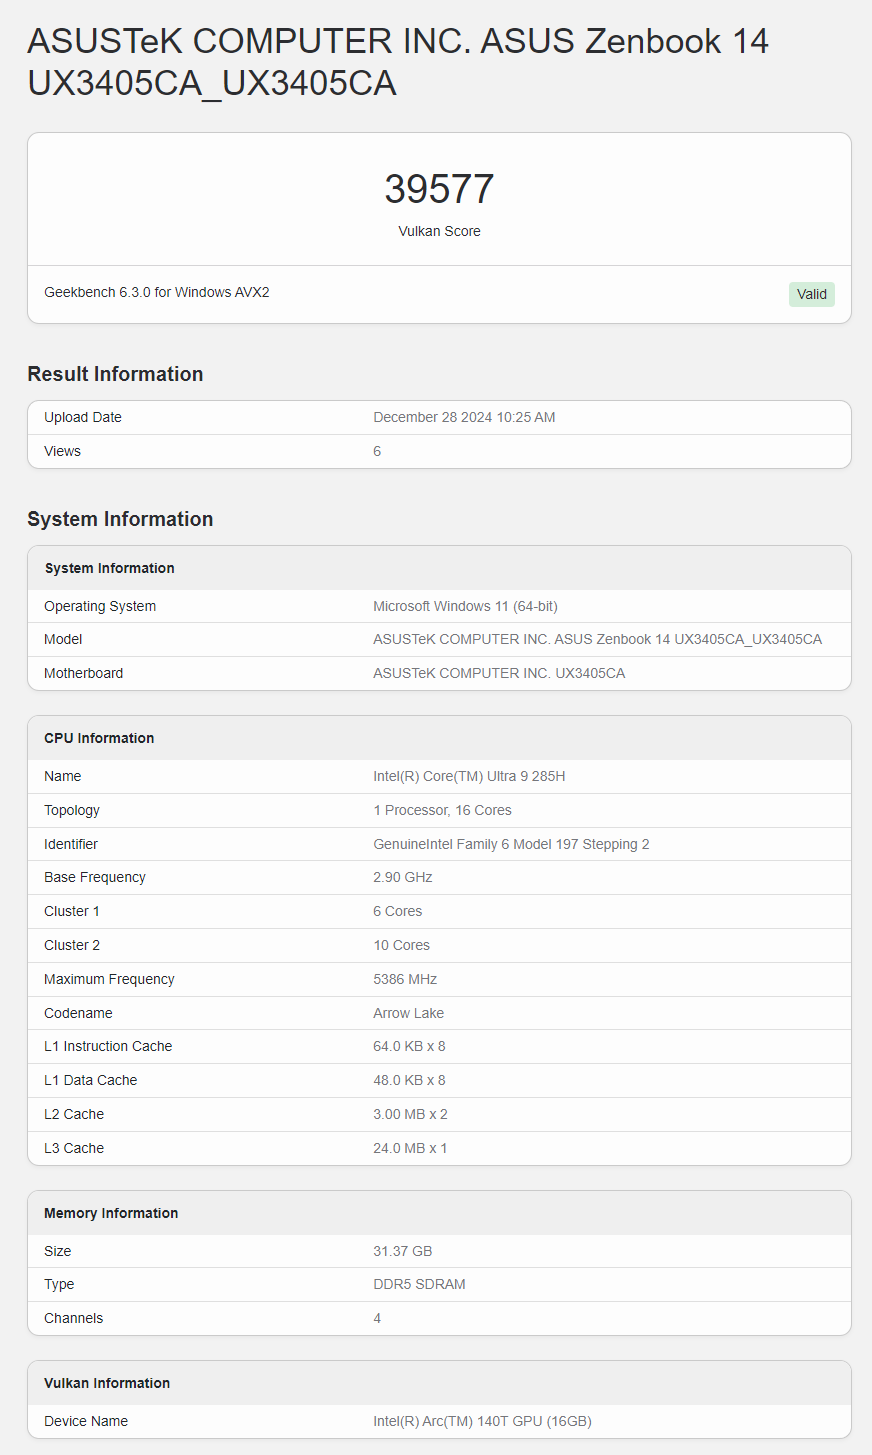Click the Codename Arrow Lake value
The width and height of the screenshot is (872, 1455).
[x=408, y=1013]
